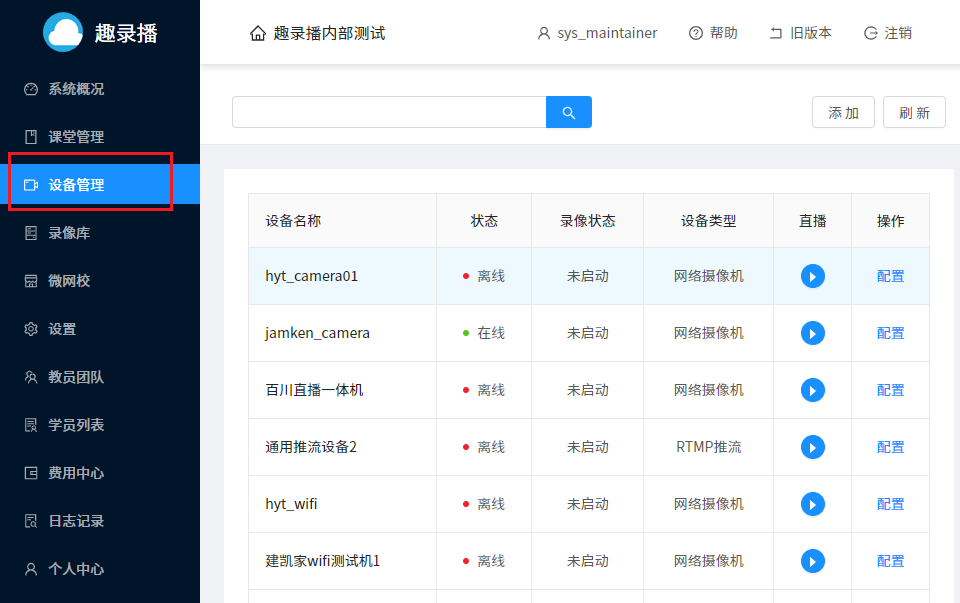The height and width of the screenshot is (603, 960).
Task: Open 设置 in the sidebar
Action: point(100,329)
